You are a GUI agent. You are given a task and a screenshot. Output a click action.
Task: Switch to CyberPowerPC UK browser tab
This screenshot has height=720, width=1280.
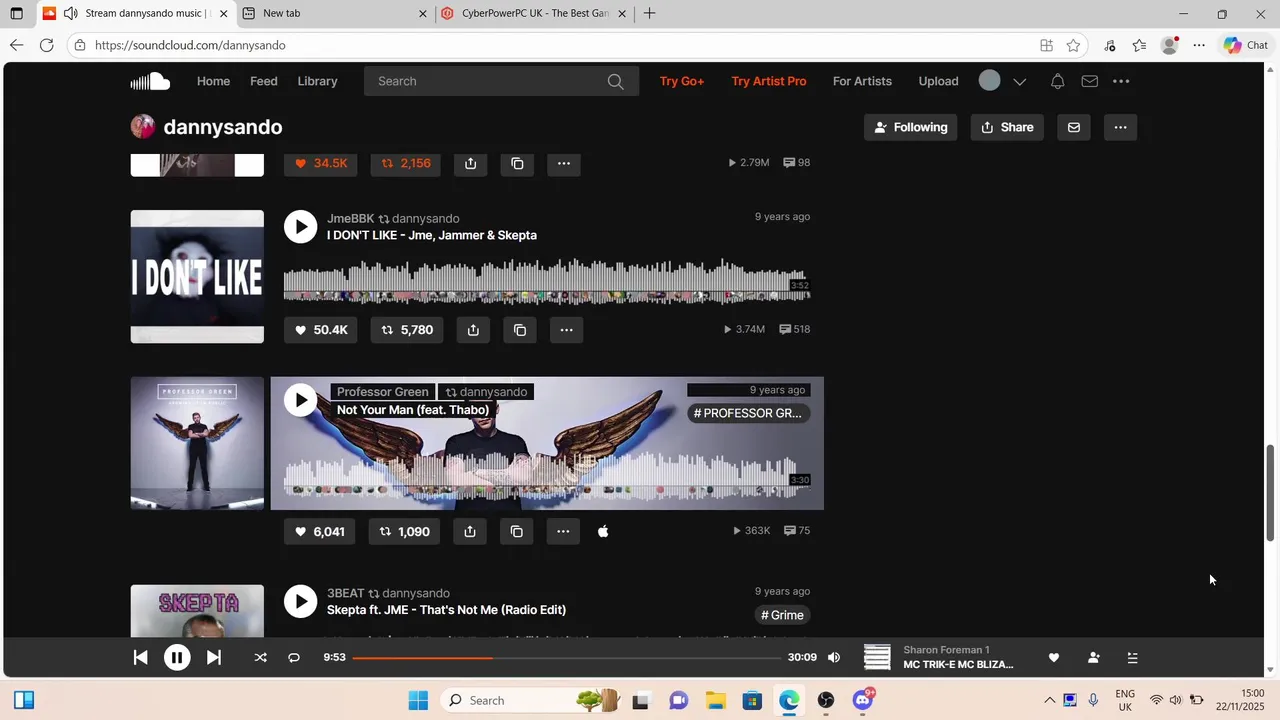click(x=535, y=13)
